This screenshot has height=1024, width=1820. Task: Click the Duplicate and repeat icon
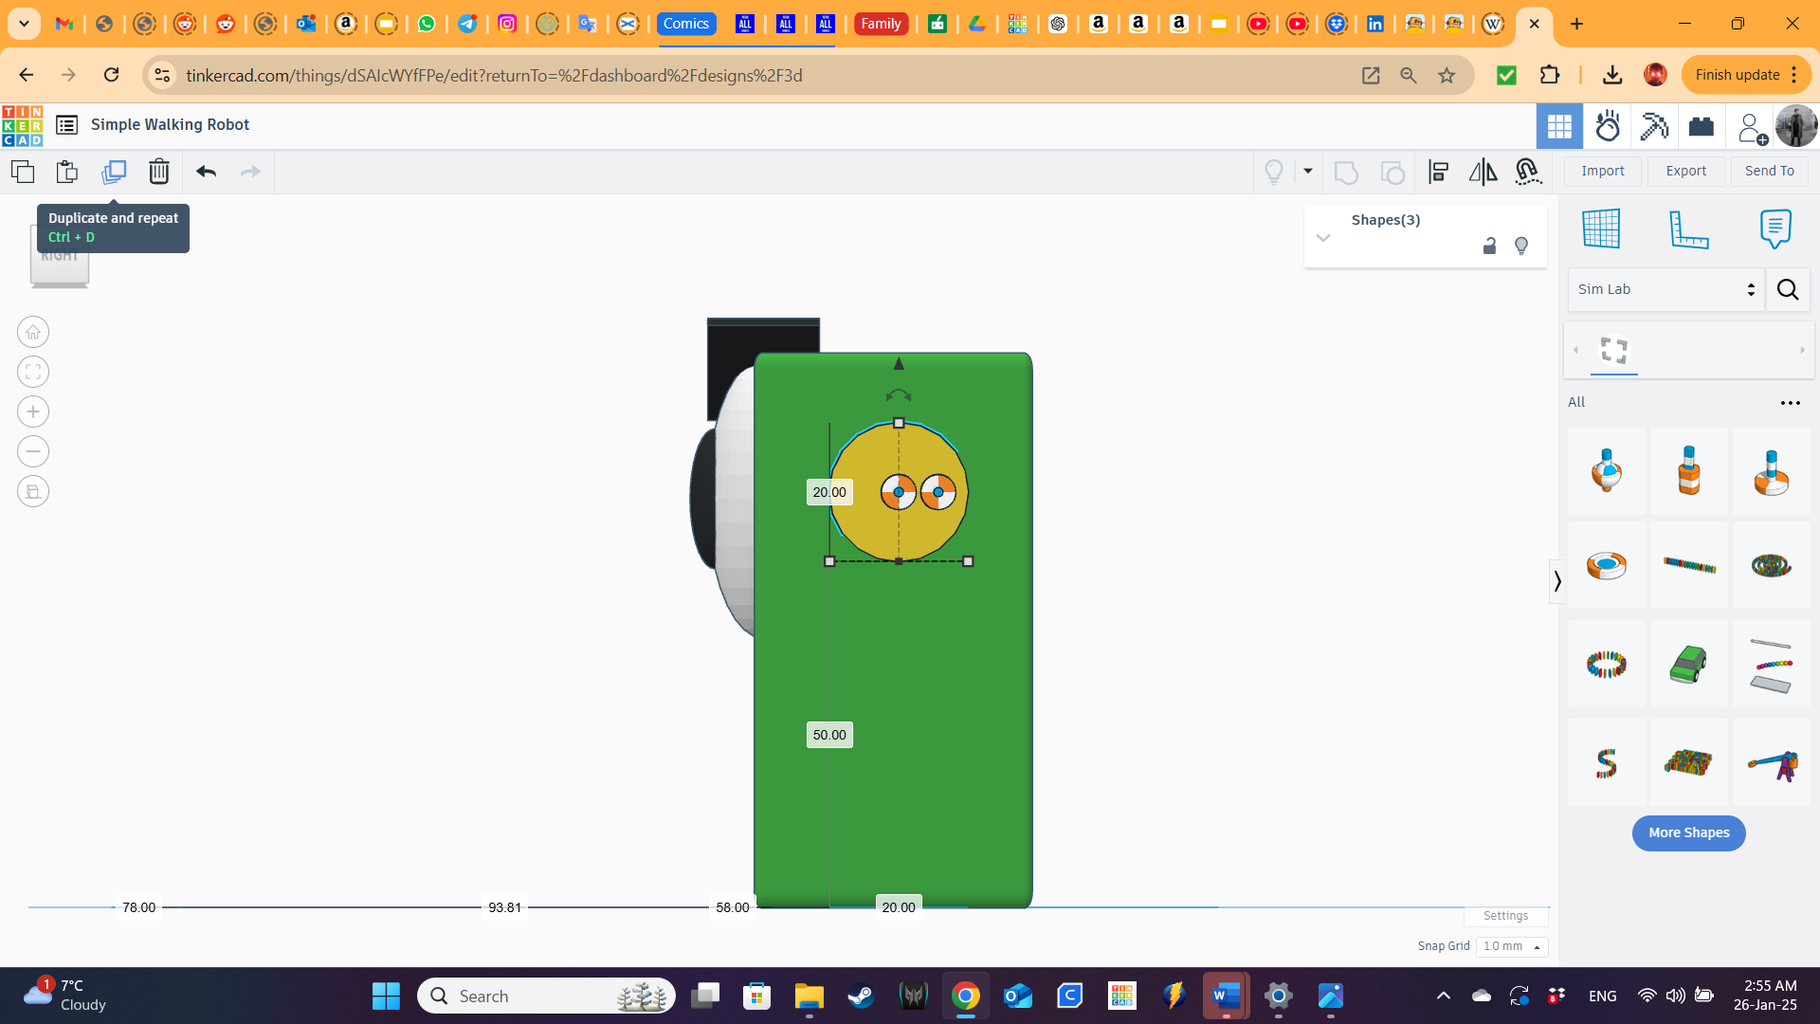(114, 171)
